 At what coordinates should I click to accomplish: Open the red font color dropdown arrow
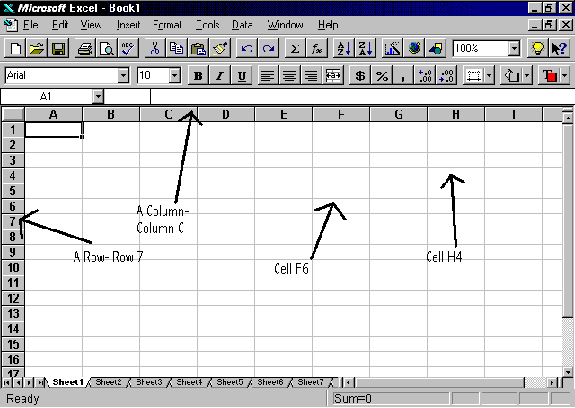point(564,76)
